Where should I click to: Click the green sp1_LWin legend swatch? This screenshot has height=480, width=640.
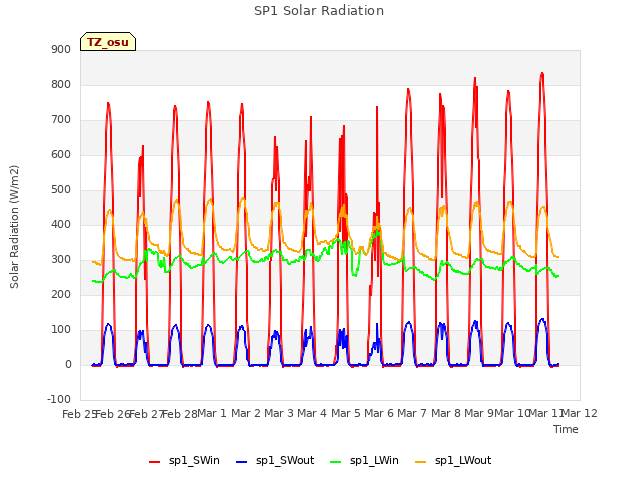(x=336, y=462)
